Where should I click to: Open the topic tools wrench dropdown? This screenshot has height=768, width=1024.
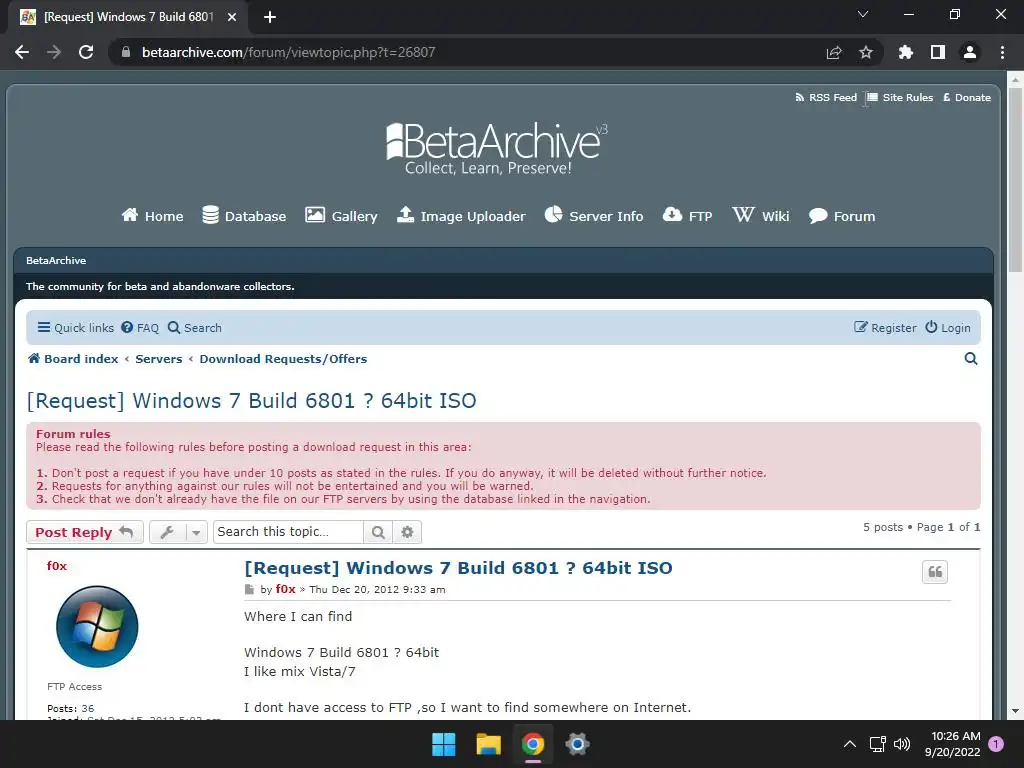coord(178,532)
